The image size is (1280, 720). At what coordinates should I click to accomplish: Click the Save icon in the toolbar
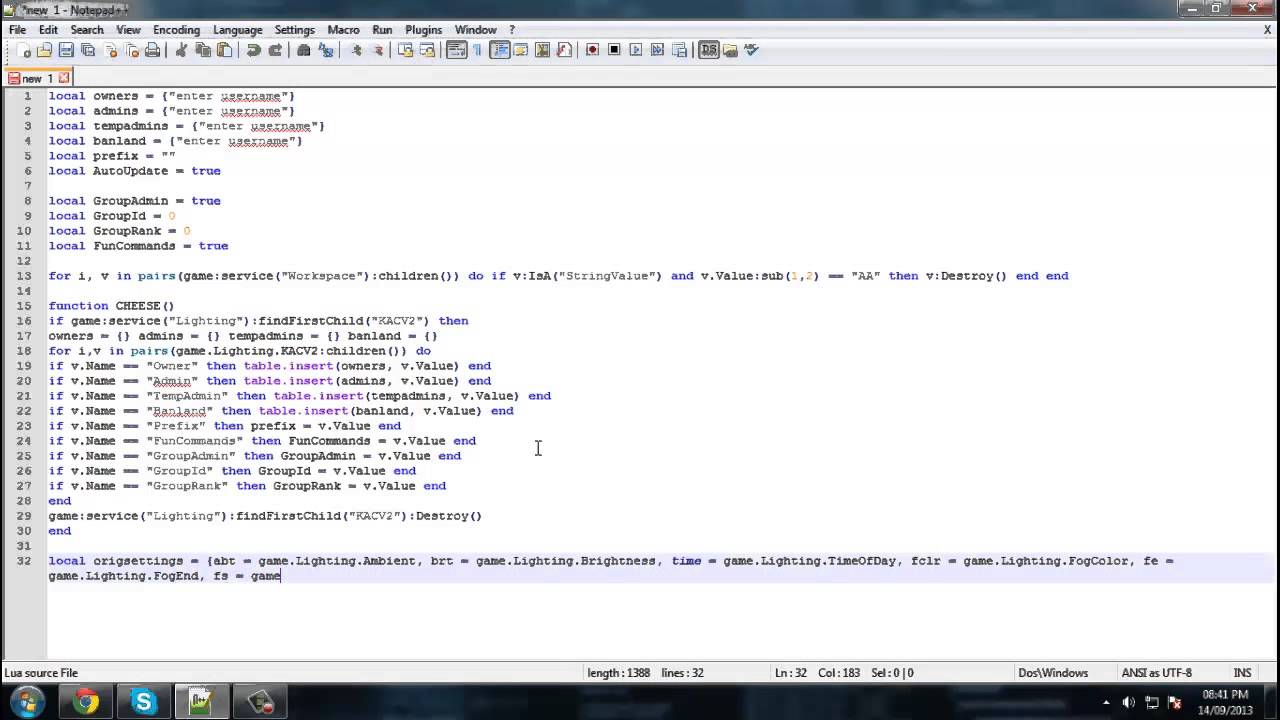pyautogui.click(x=66, y=50)
